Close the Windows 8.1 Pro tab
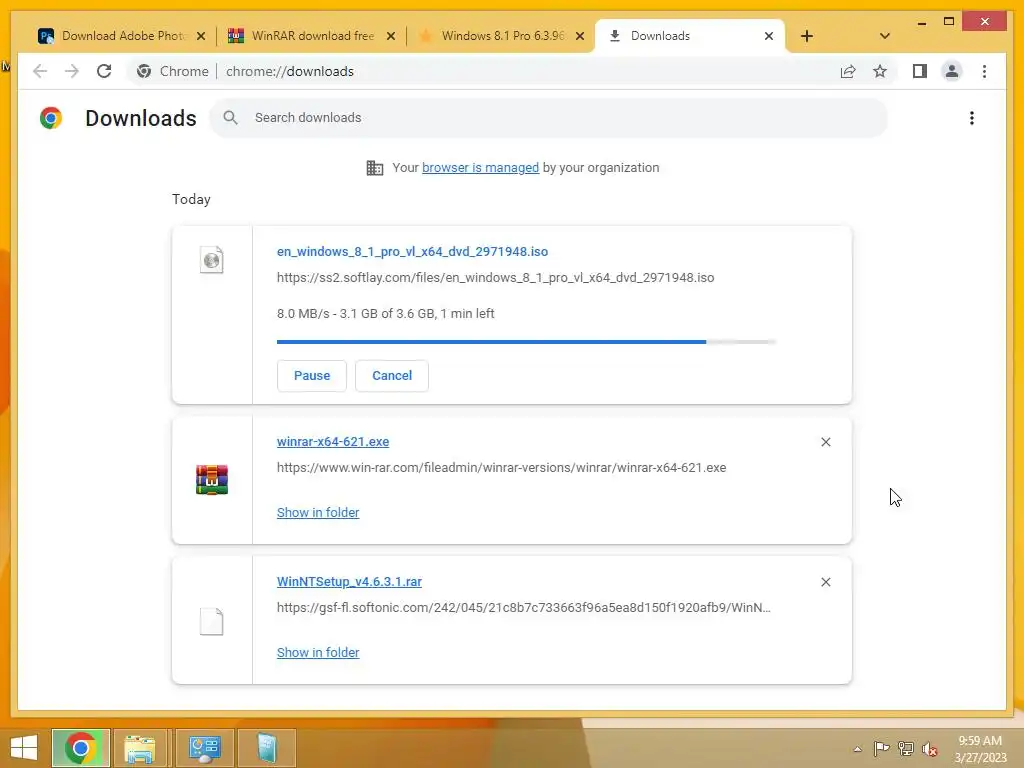This screenshot has width=1024, height=768. click(579, 36)
